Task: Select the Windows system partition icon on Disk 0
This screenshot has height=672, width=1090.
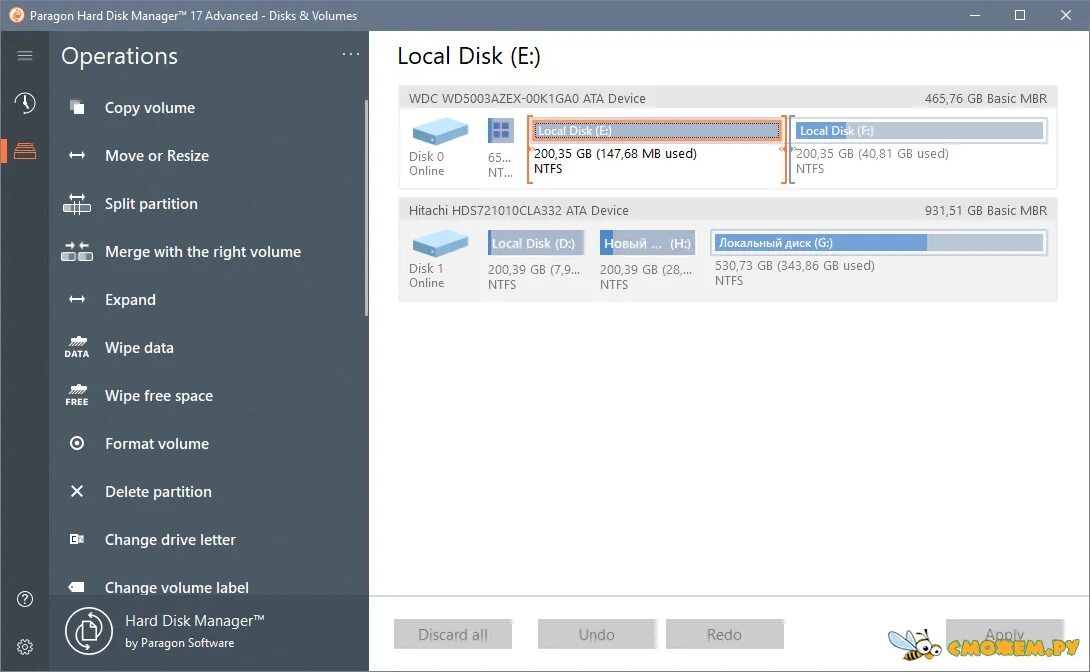Action: (501, 130)
